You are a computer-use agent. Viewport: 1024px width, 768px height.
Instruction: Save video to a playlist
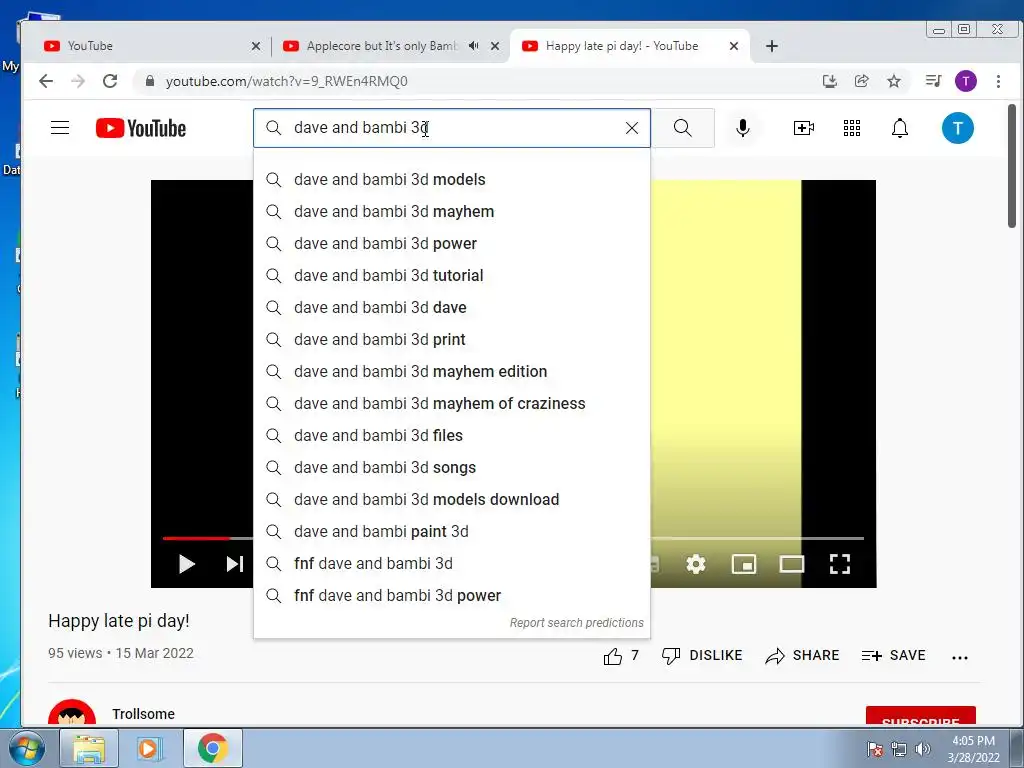pyautogui.click(x=893, y=656)
